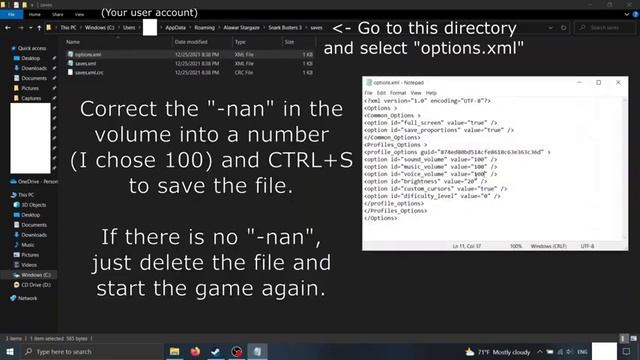
Task: Open Videos folder under This PC
Action: click(x=29, y=265)
